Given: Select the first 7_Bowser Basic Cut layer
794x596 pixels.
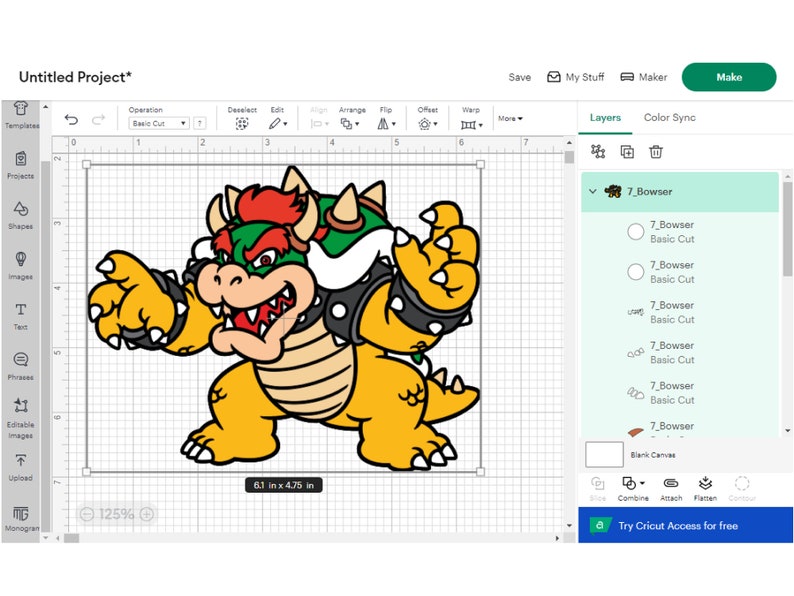Looking at the screenshot, I should click(x=680, y=231).
